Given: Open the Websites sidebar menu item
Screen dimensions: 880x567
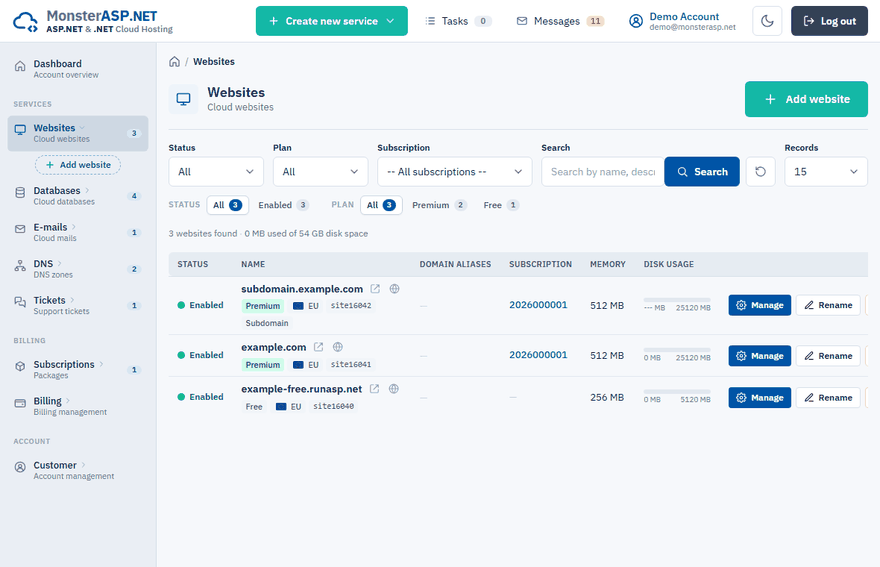Looking at the screenshot, I should [77, 134].
